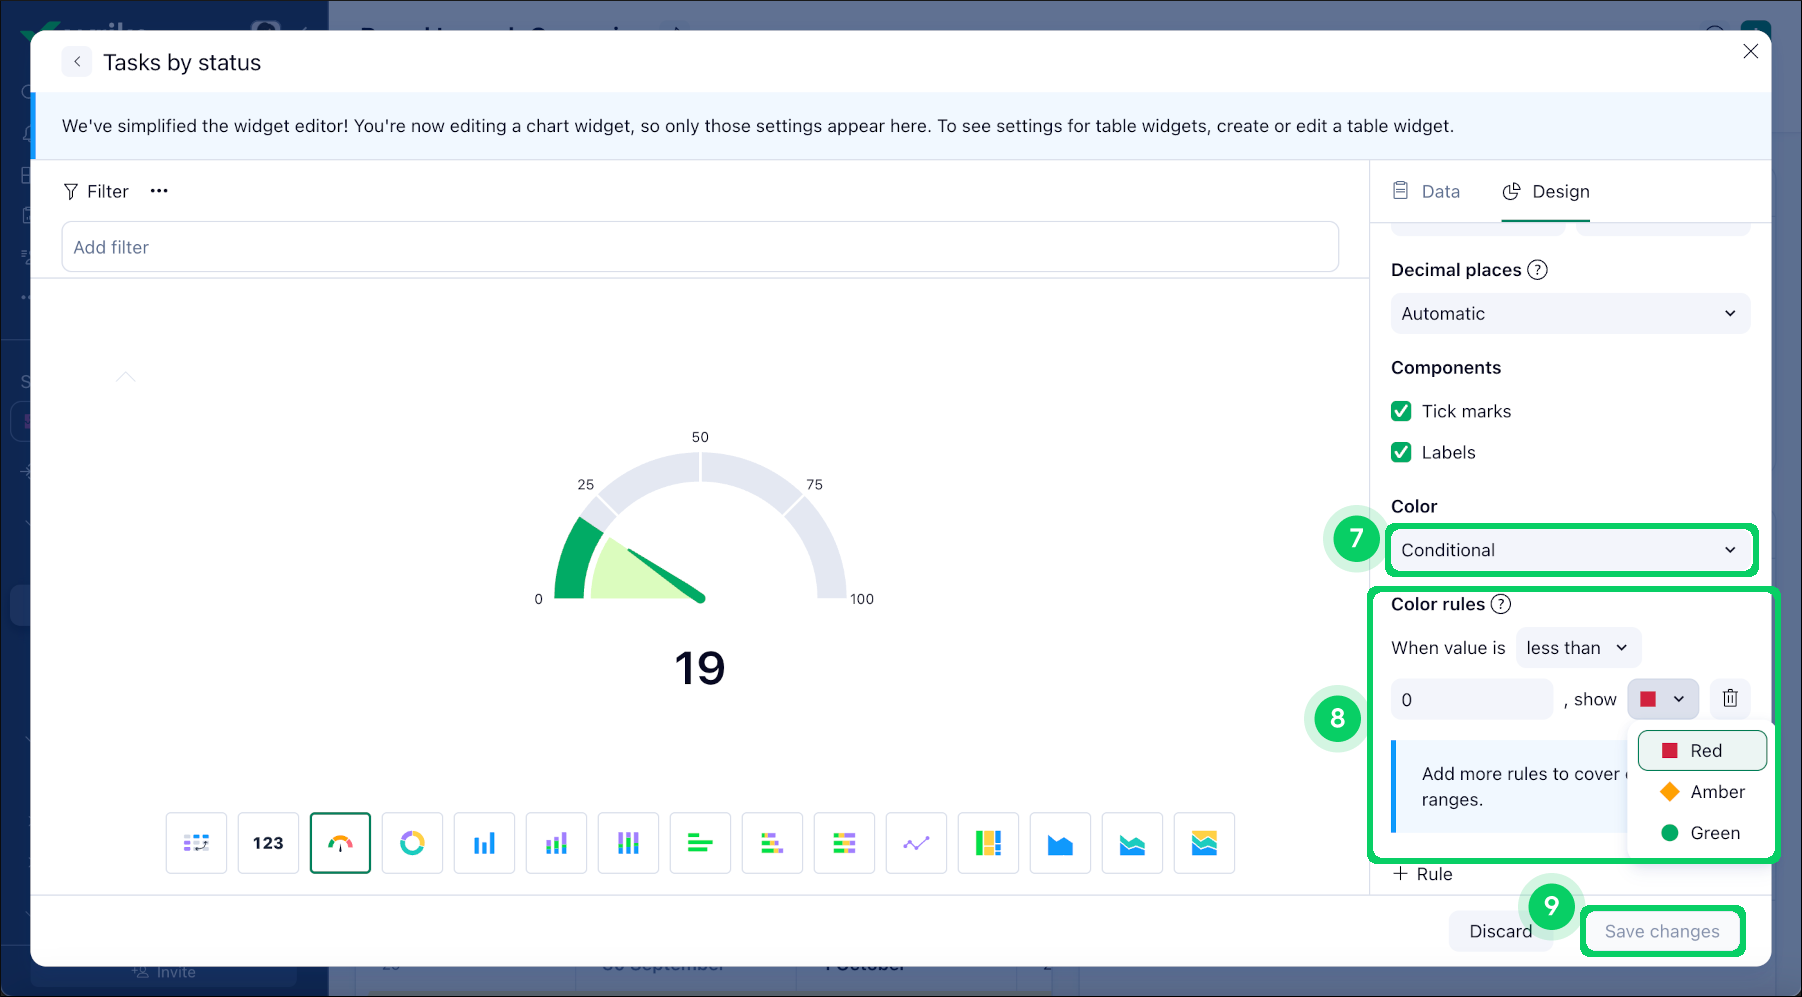Click the back arrow beside Tasks by status
Screen dimensions: 1802x997
pyautogui.click(x=77, y=62)
